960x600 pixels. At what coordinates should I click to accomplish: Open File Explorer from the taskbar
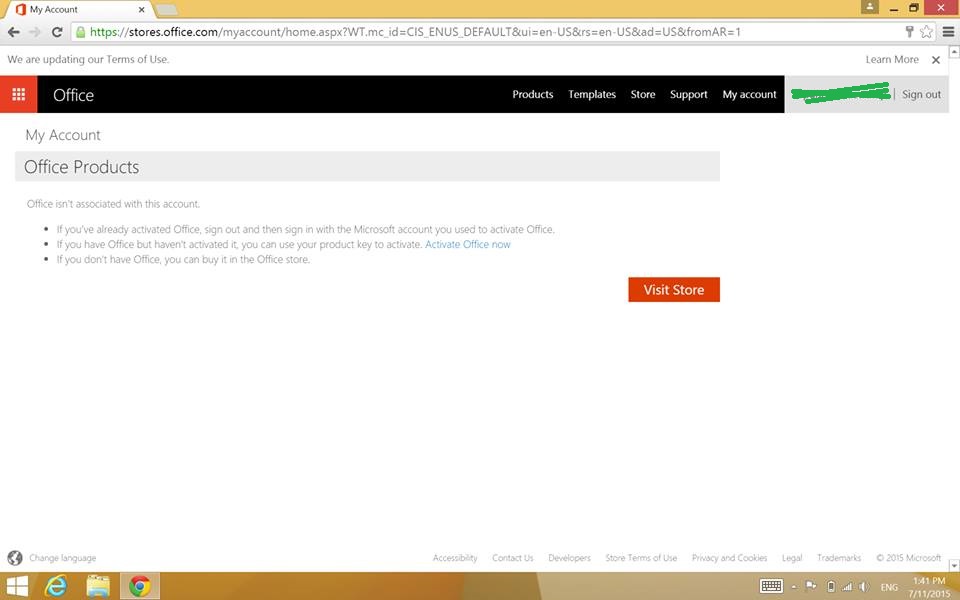point(98,587)
